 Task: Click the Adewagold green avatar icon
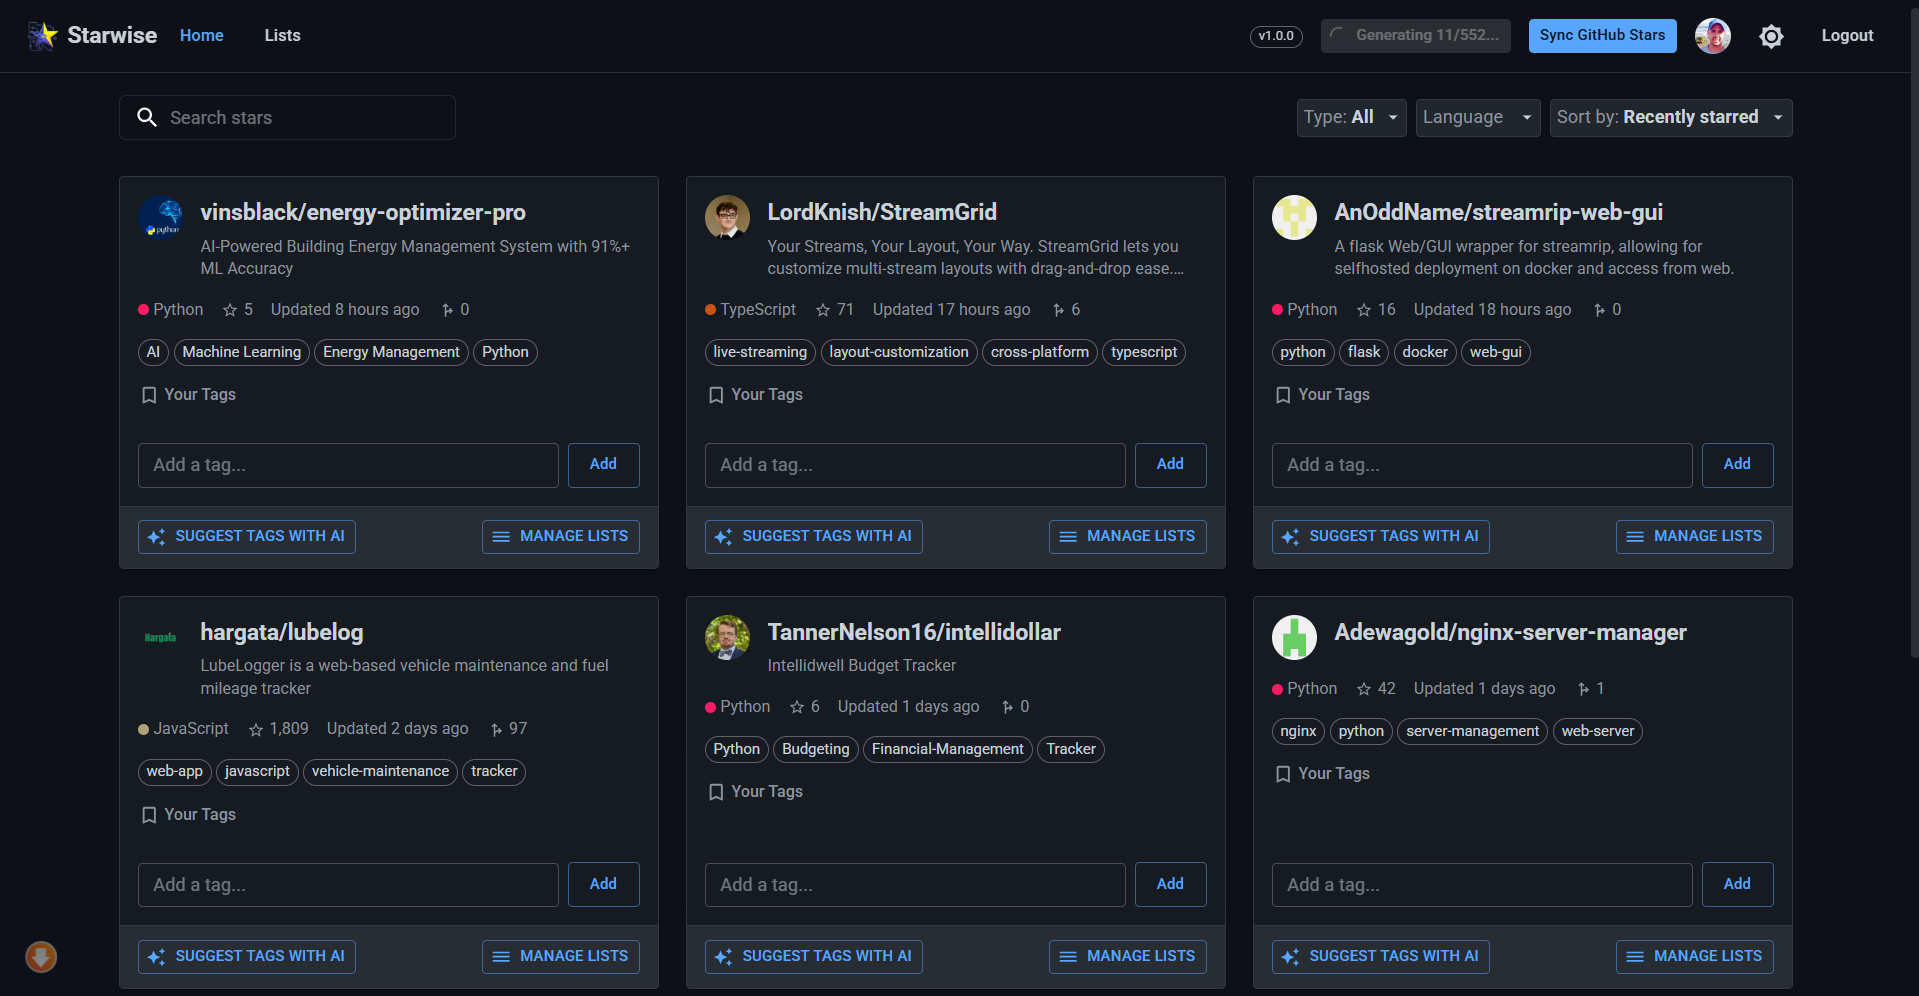coord(1294,637)
